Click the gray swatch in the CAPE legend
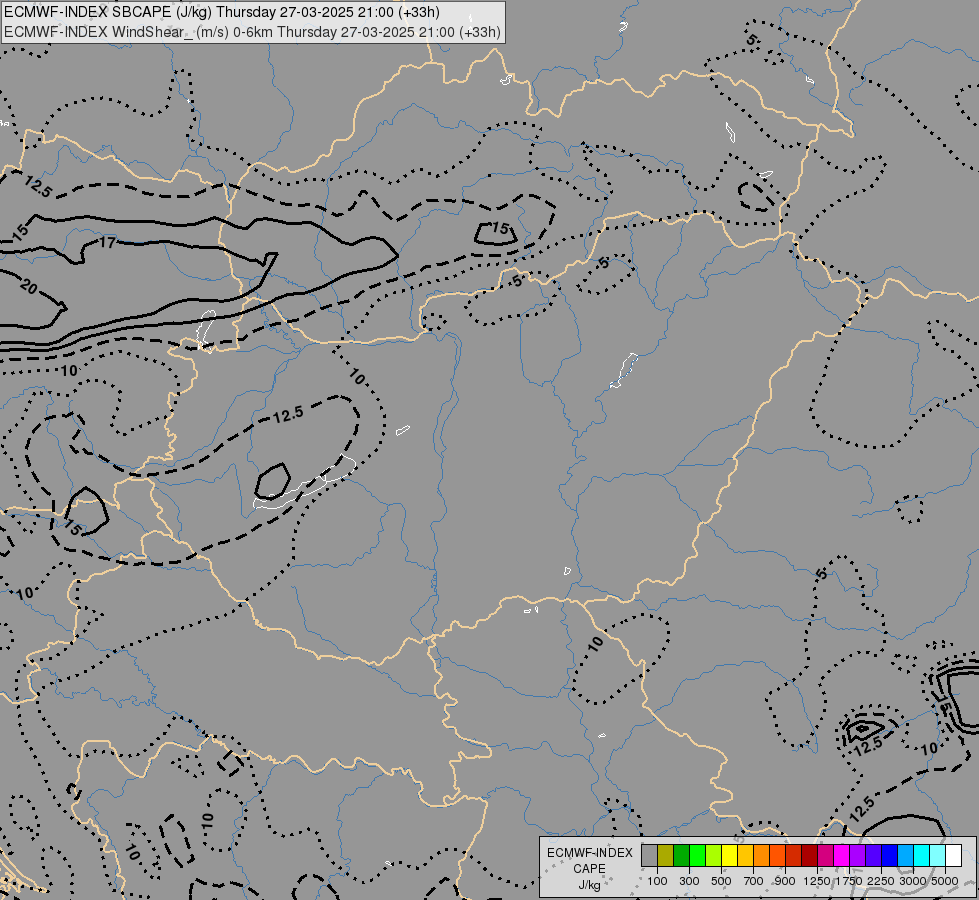 coord(649,855)
